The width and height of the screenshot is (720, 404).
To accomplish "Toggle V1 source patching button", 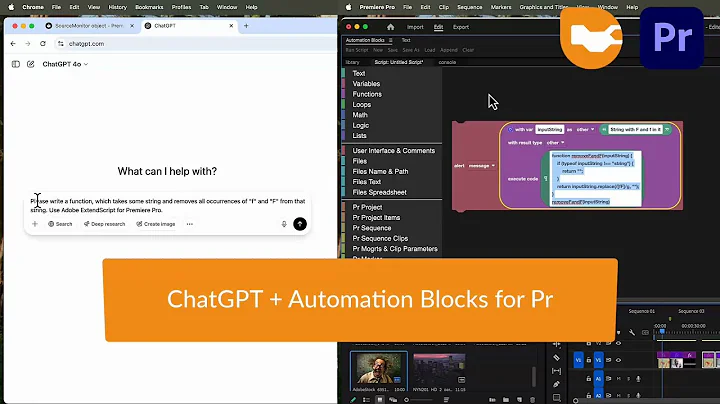I will tap(579, 360).
